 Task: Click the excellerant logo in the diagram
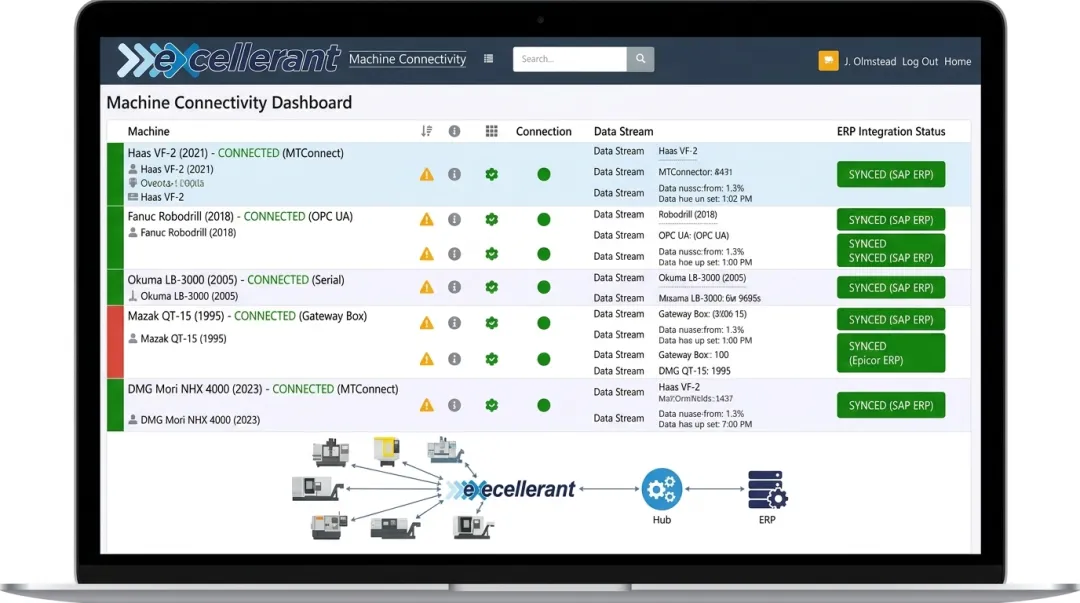point(510,489)
